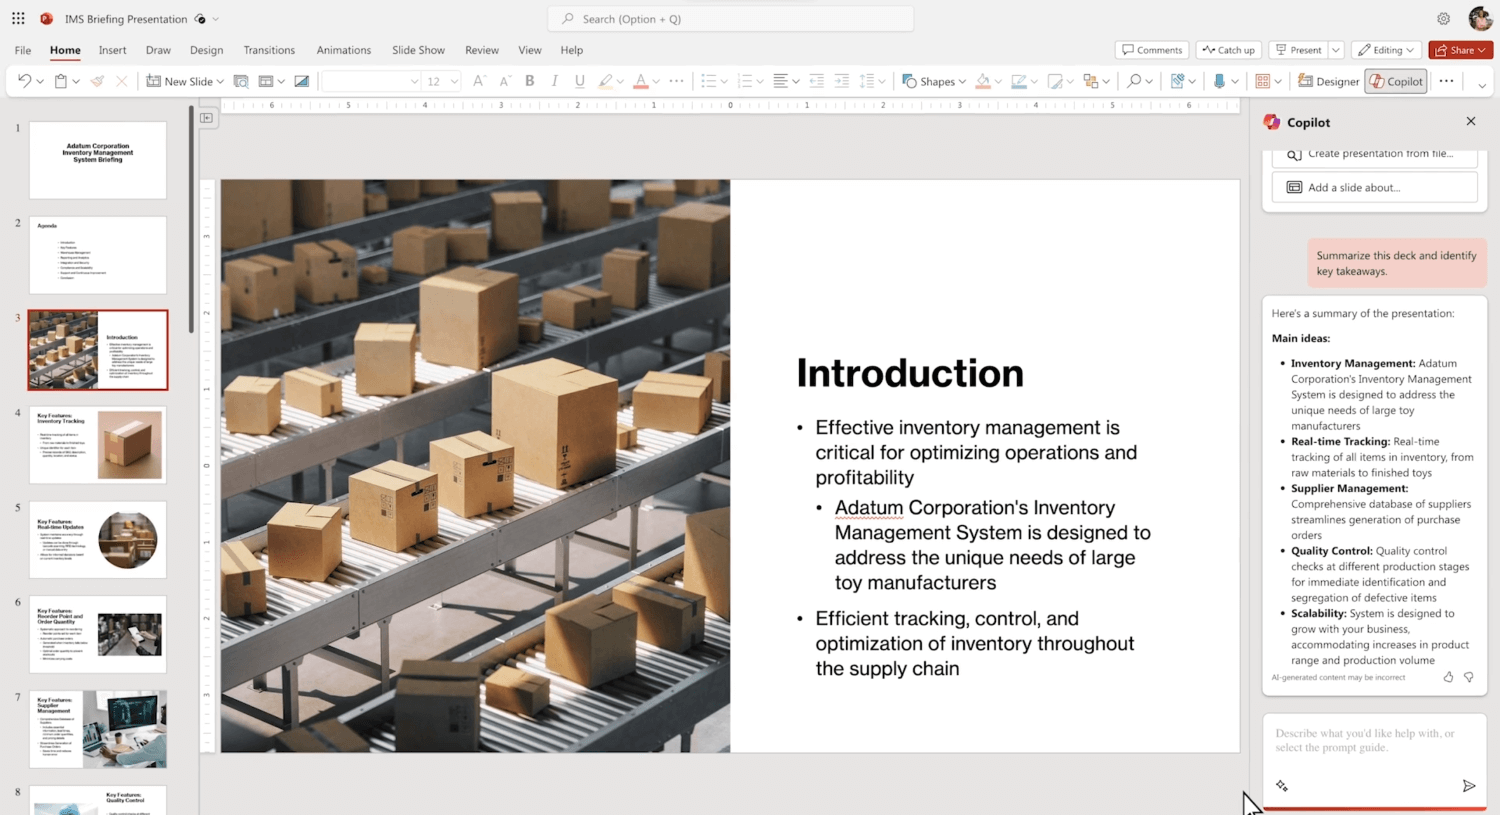The width and height of the screenshot is (1500, 815).
Task: Click Add a slide about suggestion
Action: point(1374,187)
